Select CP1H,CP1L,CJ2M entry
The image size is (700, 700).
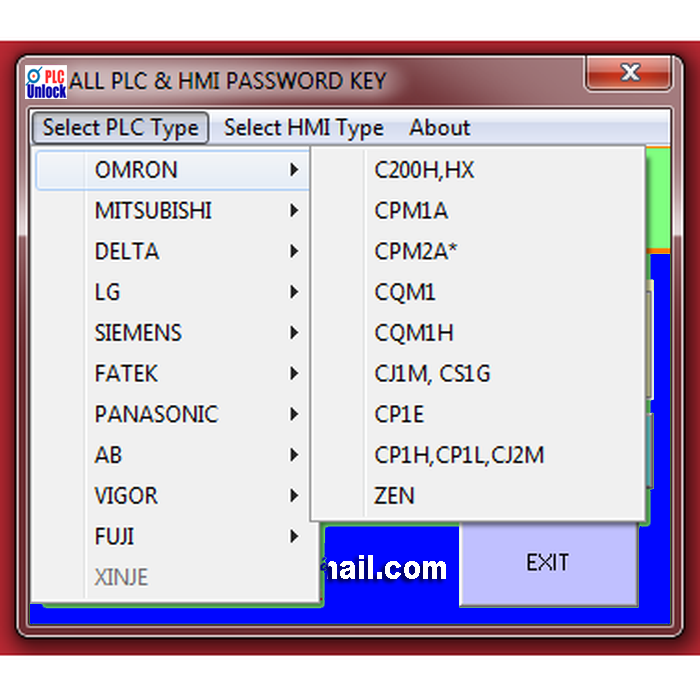[x=459, y=455]
